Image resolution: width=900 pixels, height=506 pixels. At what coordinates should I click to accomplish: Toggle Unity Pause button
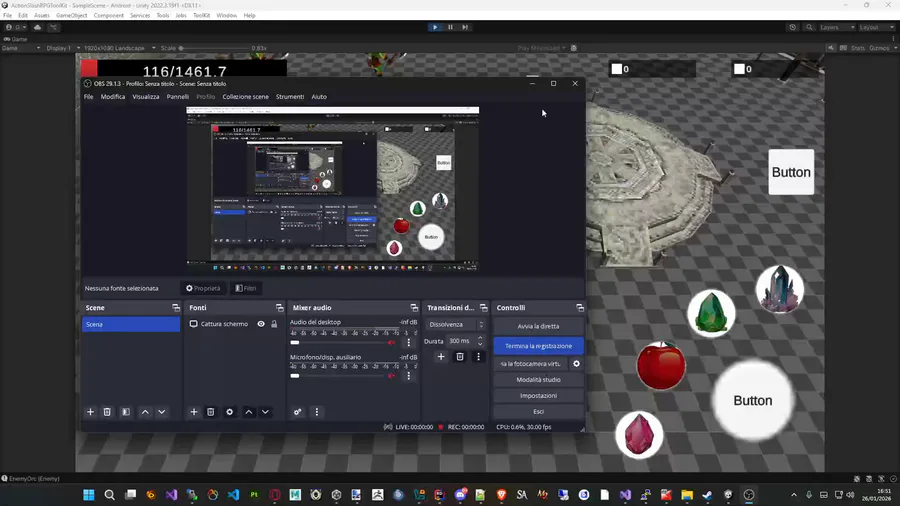point(450,27)
